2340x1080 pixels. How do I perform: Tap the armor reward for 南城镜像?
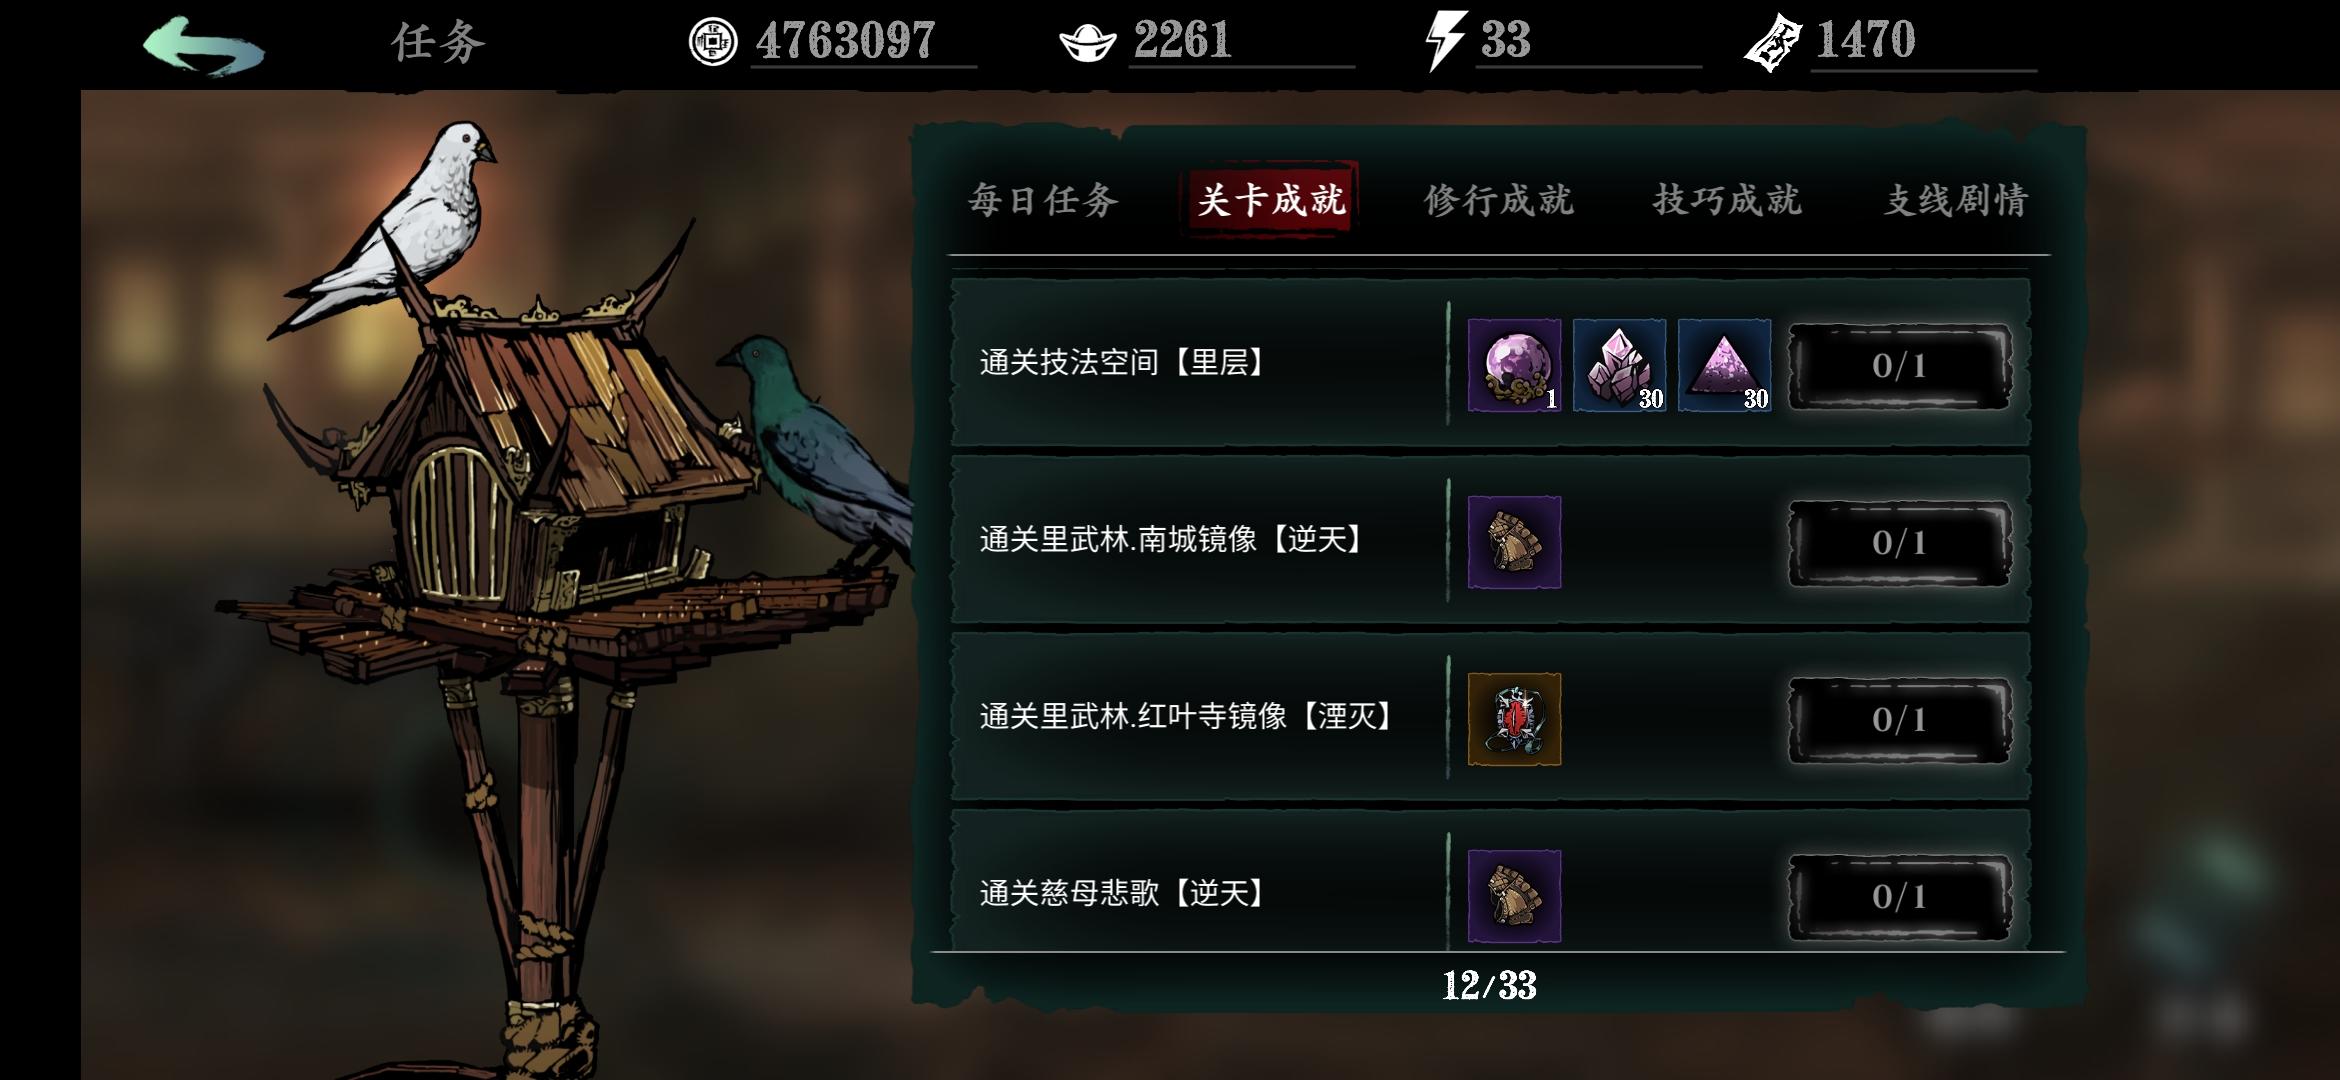tap(1514, 542)
